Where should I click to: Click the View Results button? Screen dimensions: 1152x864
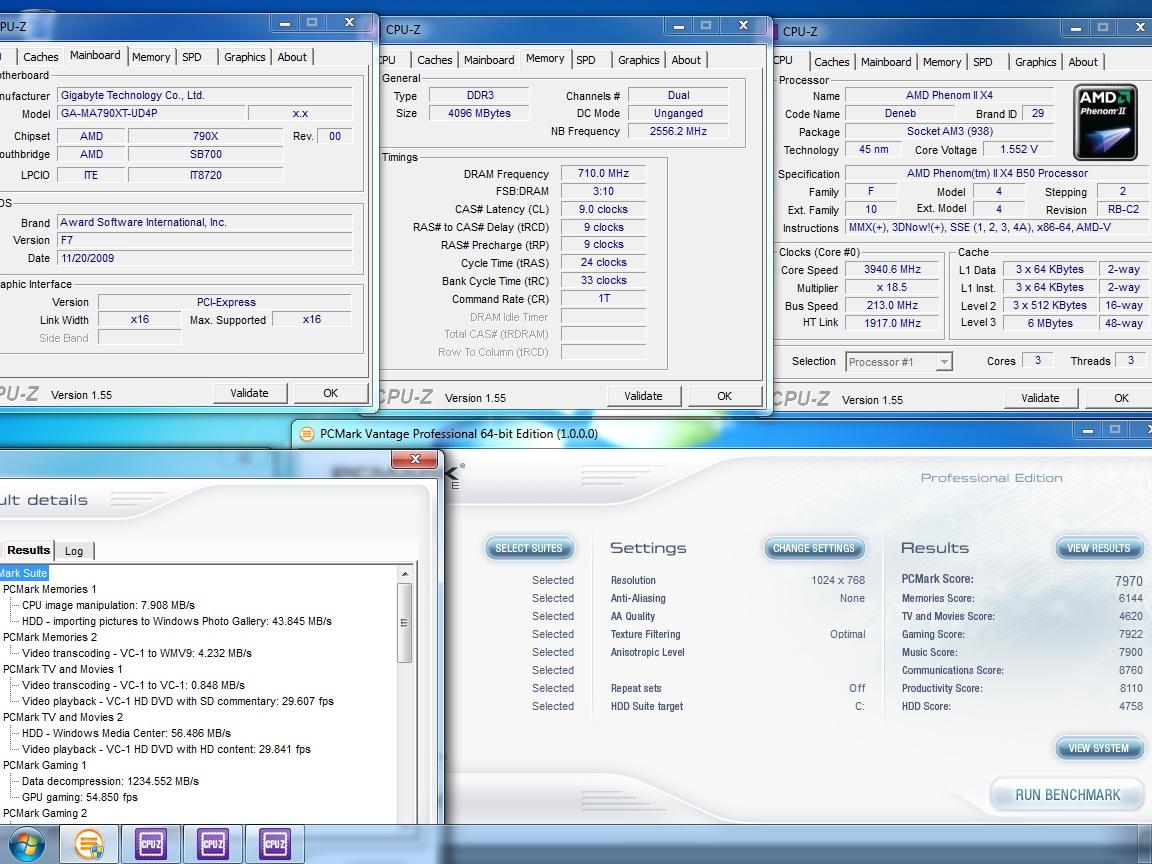pos(1099,548)
